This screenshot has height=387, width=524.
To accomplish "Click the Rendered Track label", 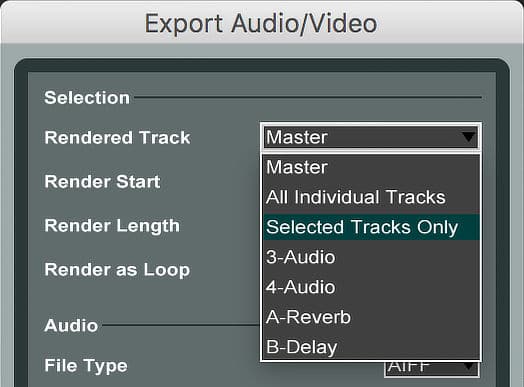I will click(118, 137).
